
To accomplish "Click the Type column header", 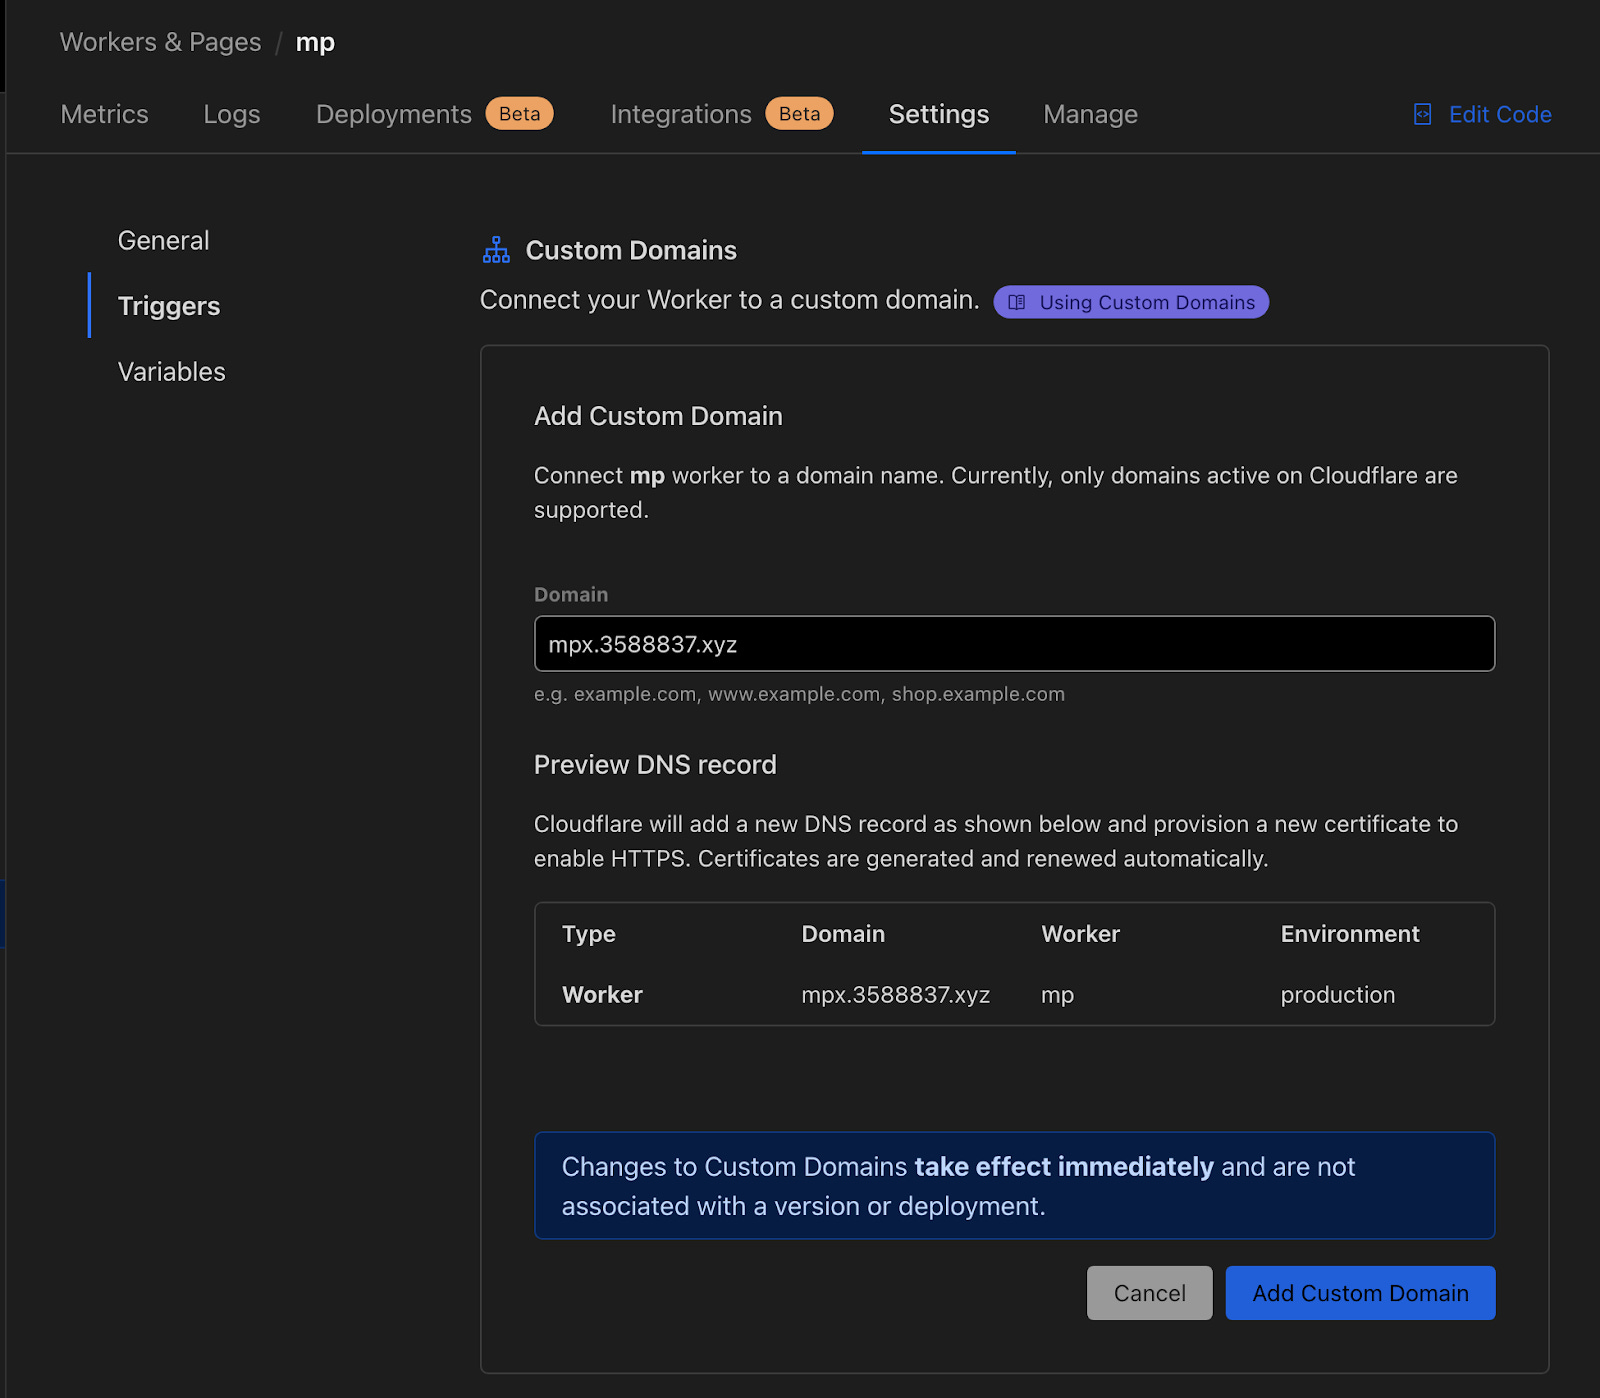I will pos(588,934).
